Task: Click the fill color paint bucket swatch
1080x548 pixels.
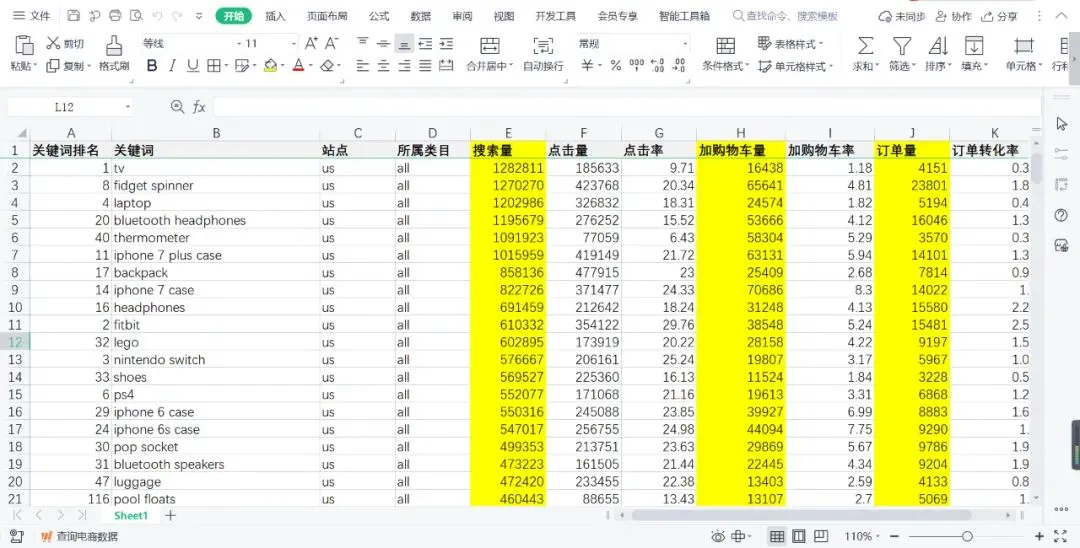Action: click(x=270, y=65)
